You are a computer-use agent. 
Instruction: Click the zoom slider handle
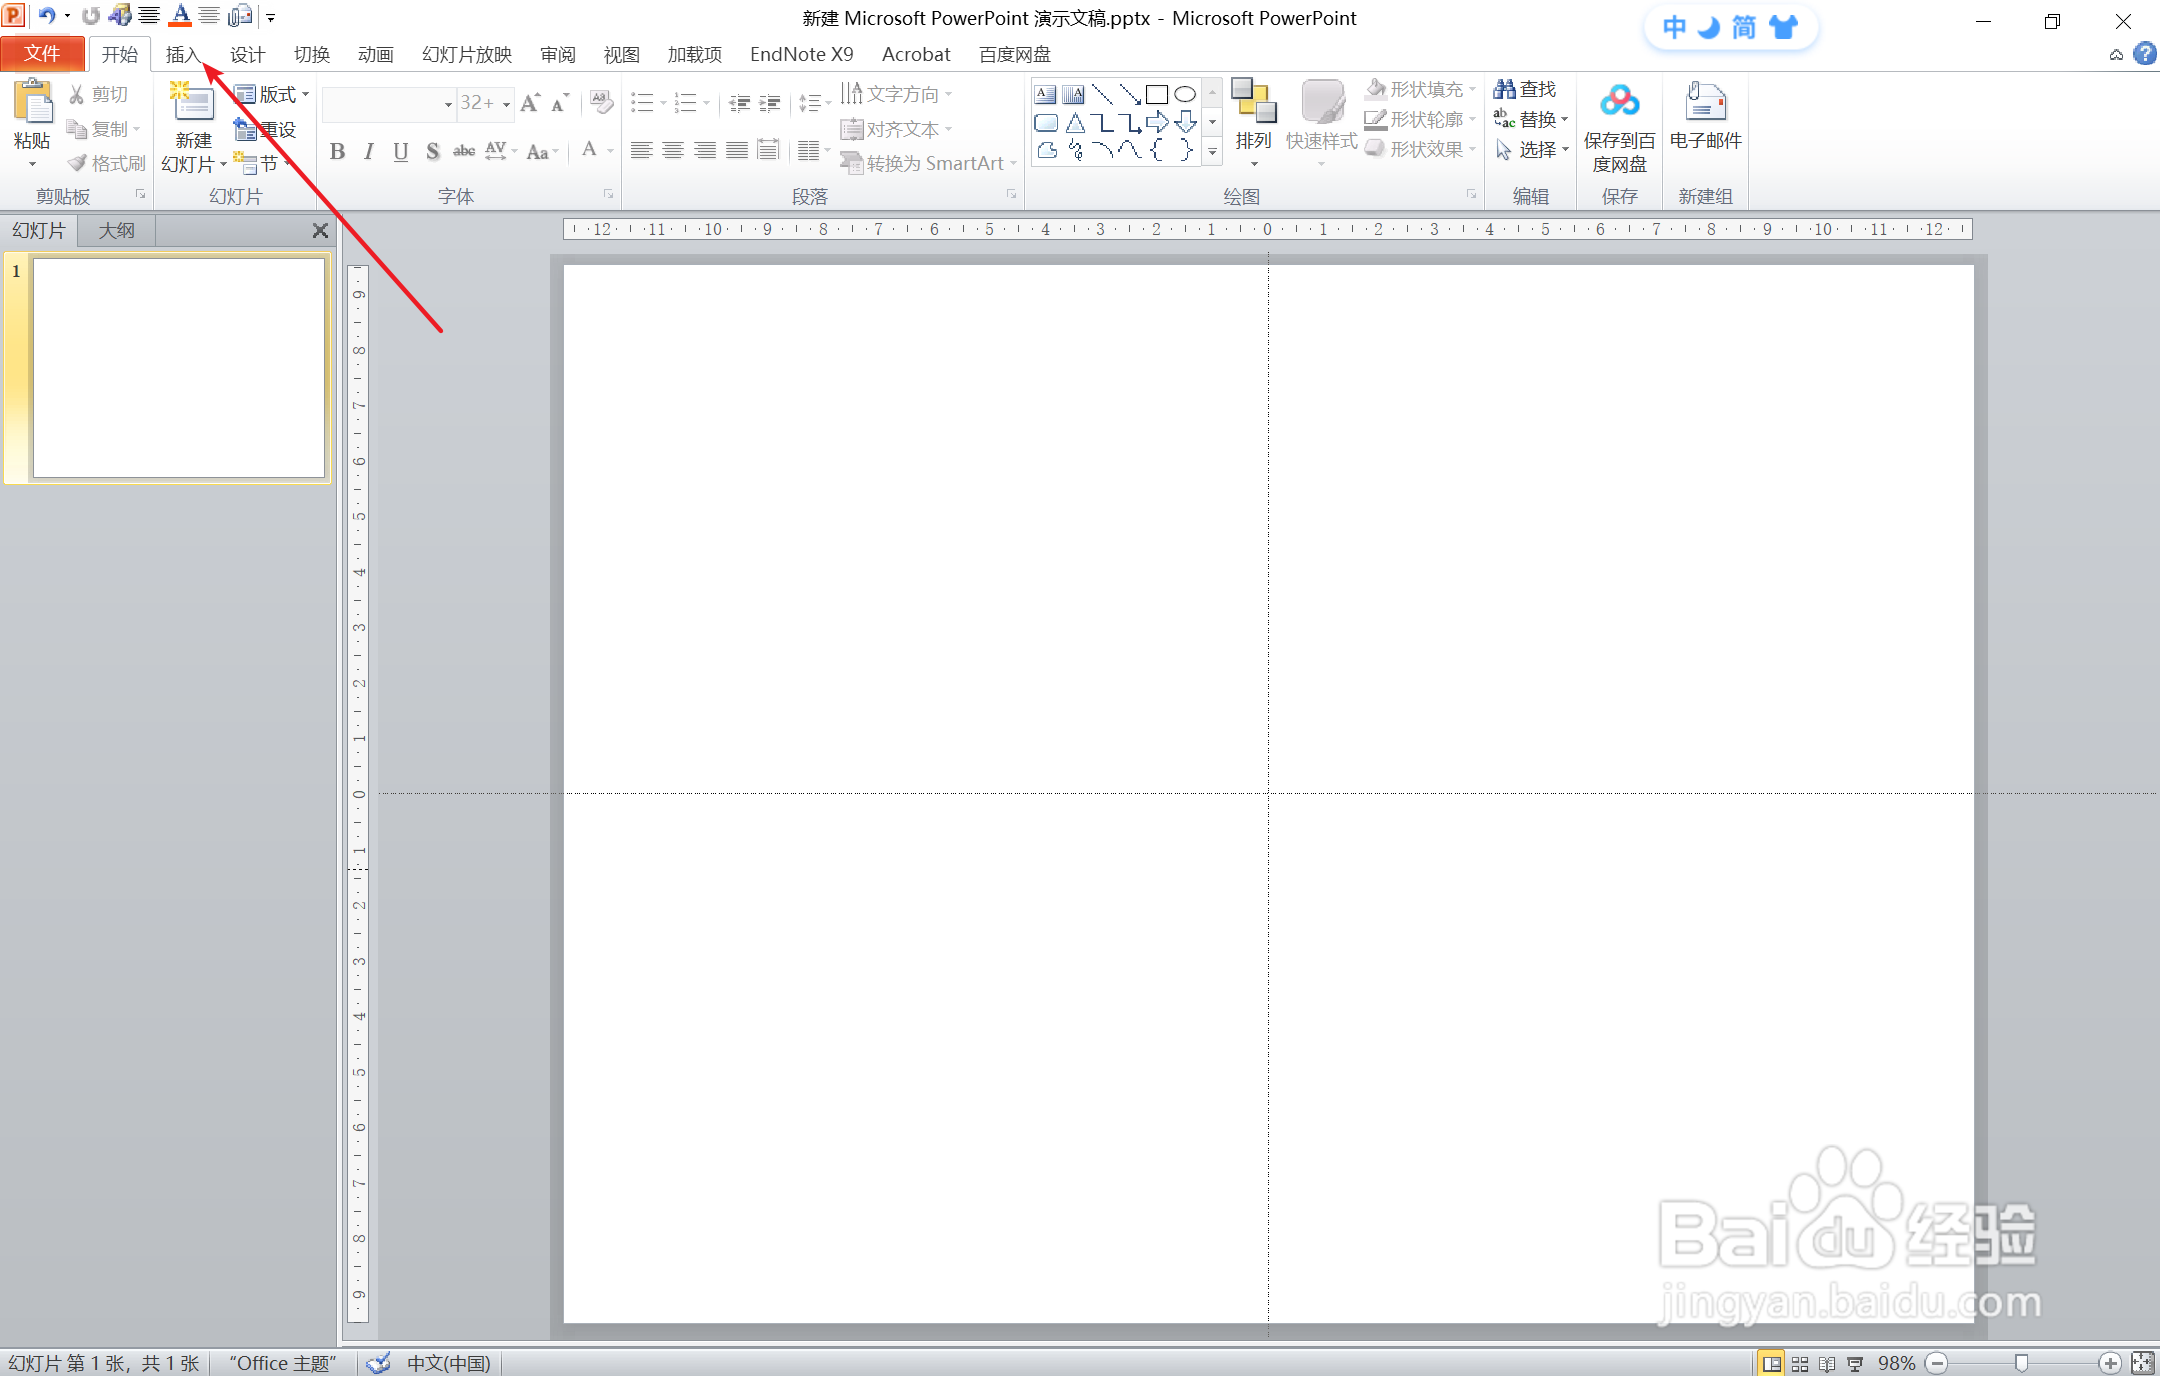(x=2021, y=1363)
